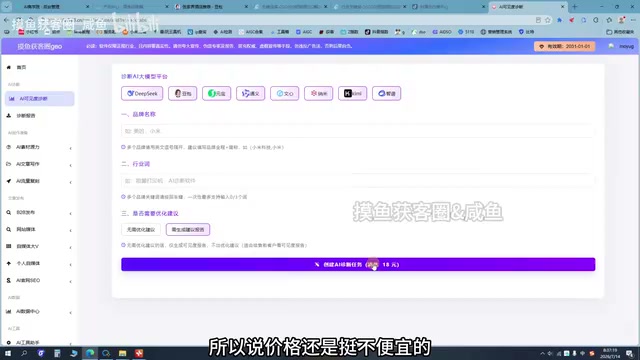This screenshot has width=640, height=360.
Task: Toggle the Kimi platform button
Action: pos(352,93)
